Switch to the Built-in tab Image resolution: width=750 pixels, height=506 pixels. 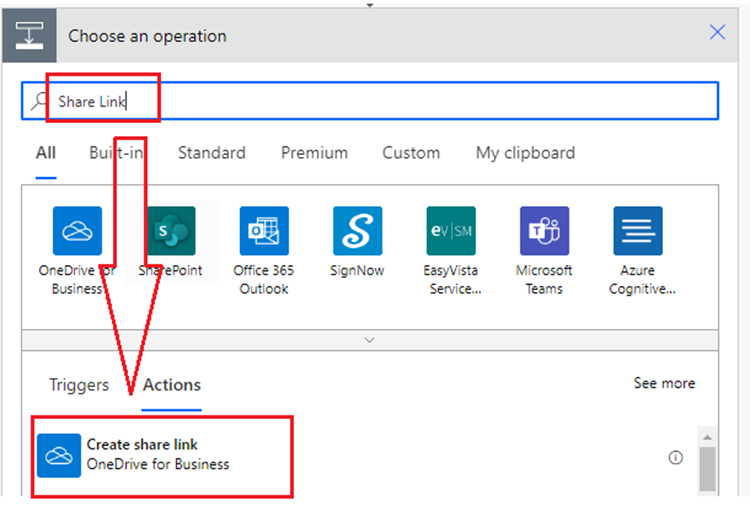click(x=116, y=153)
